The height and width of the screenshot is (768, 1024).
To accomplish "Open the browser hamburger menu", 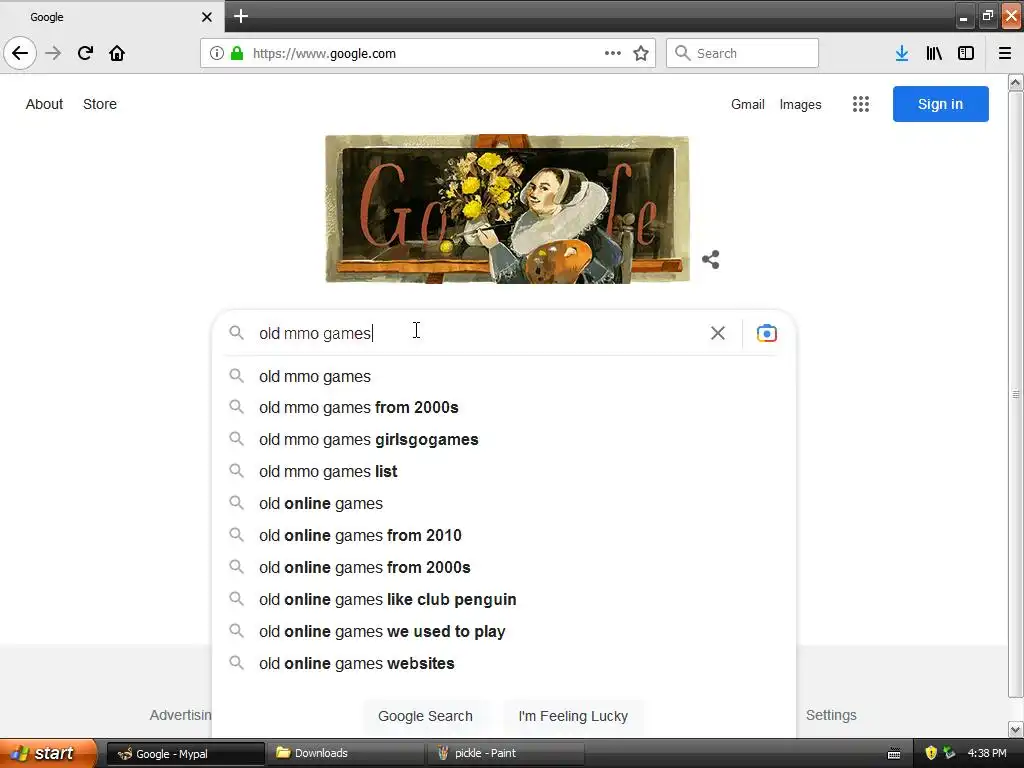I will click(x=1005, y=53).
